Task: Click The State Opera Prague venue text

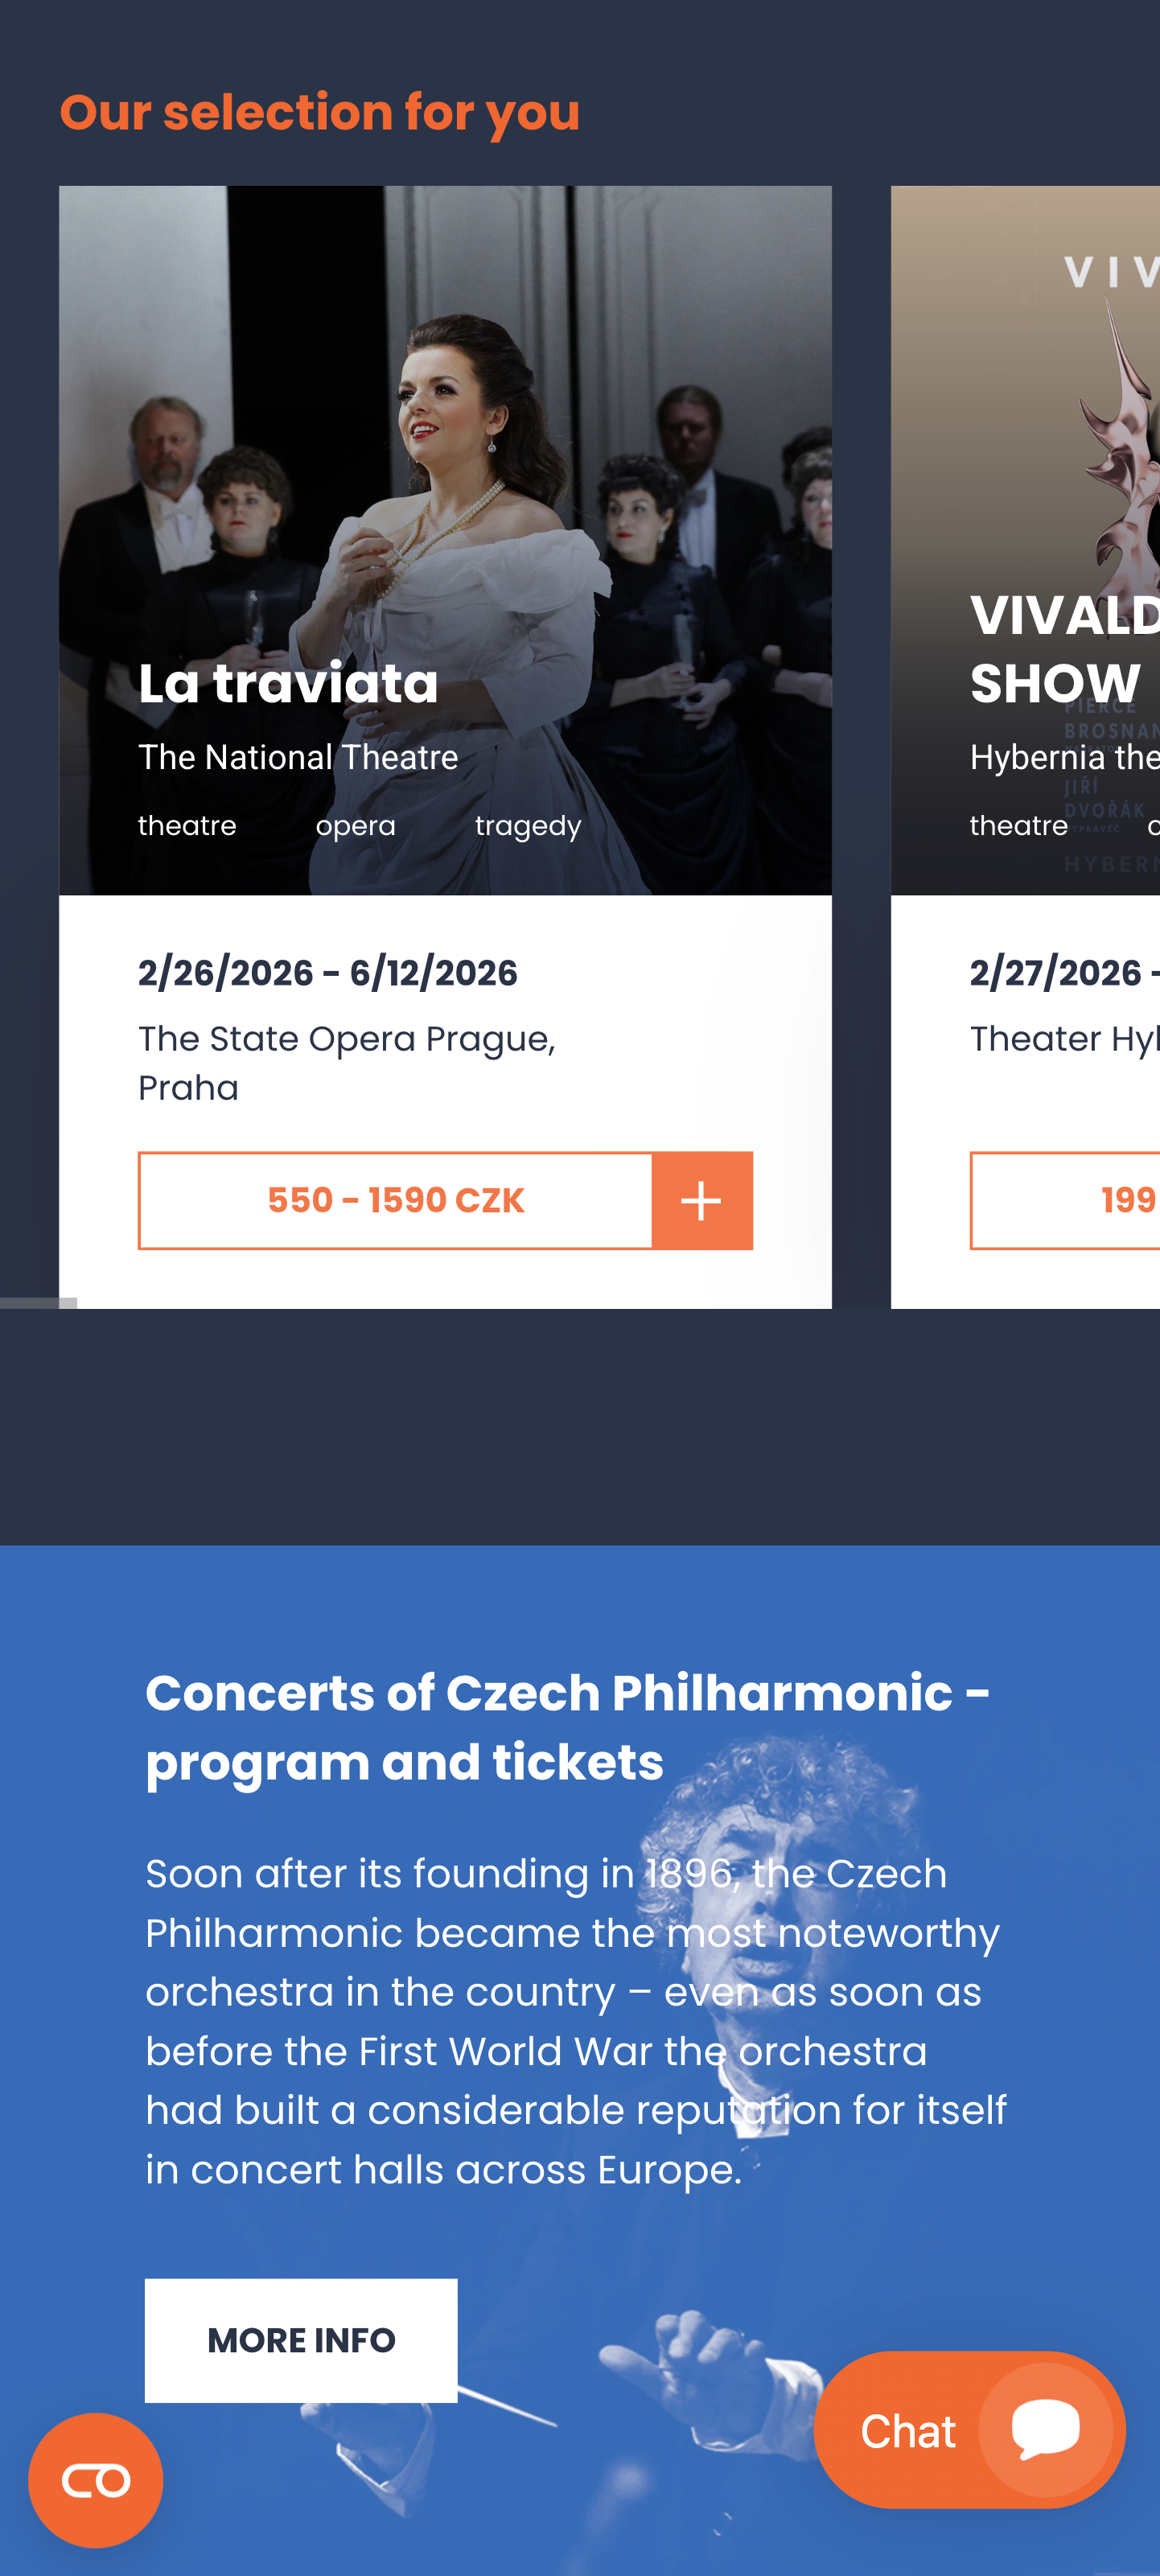Action: coord(346,1040)
